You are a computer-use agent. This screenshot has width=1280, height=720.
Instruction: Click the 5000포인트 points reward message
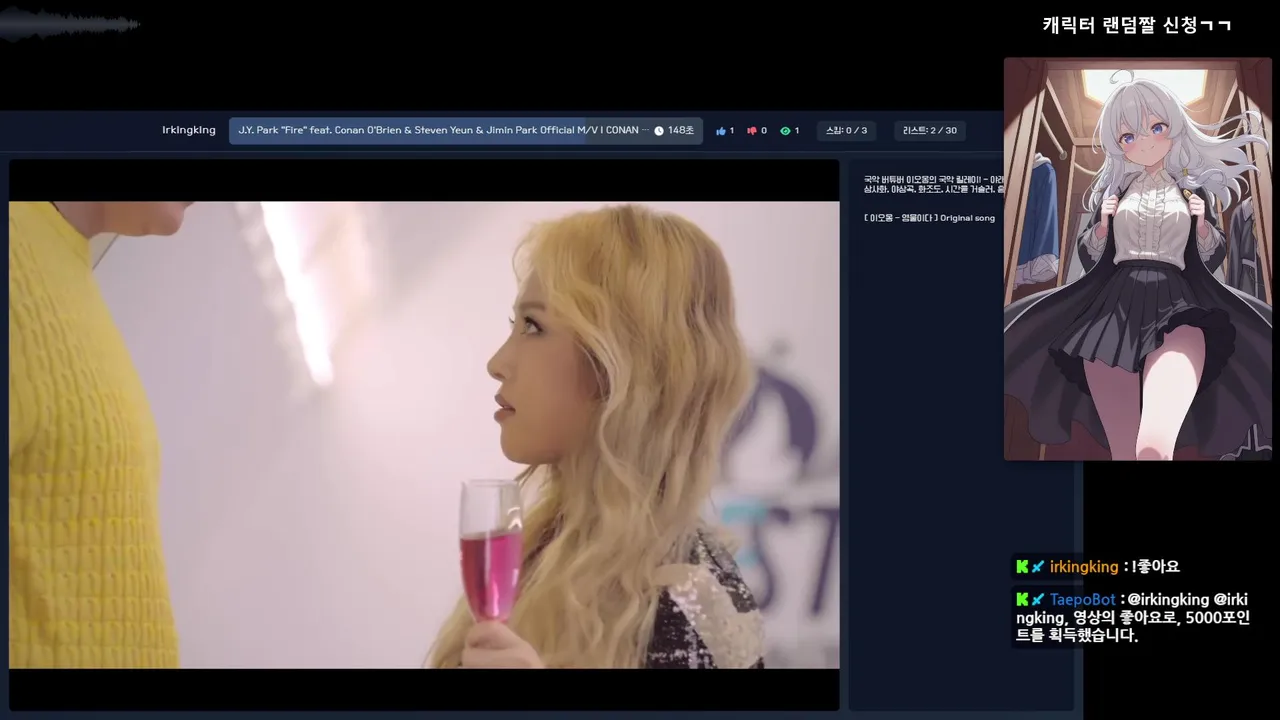pyautogui.click(x=1133, y=617)
